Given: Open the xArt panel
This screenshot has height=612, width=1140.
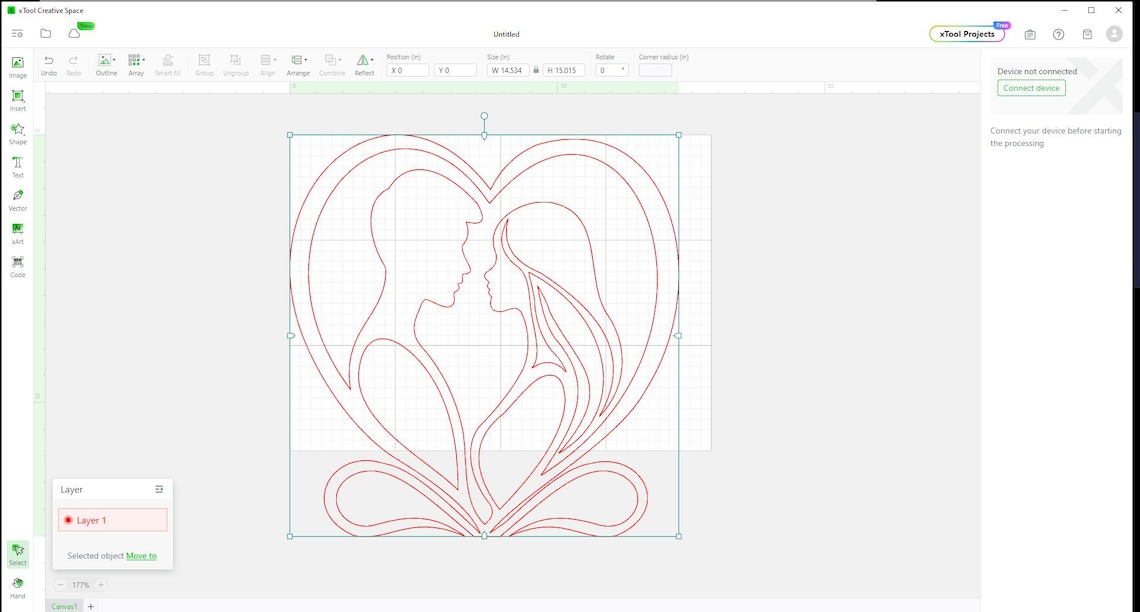Looking at the screenshot, I should click(17, 232).
